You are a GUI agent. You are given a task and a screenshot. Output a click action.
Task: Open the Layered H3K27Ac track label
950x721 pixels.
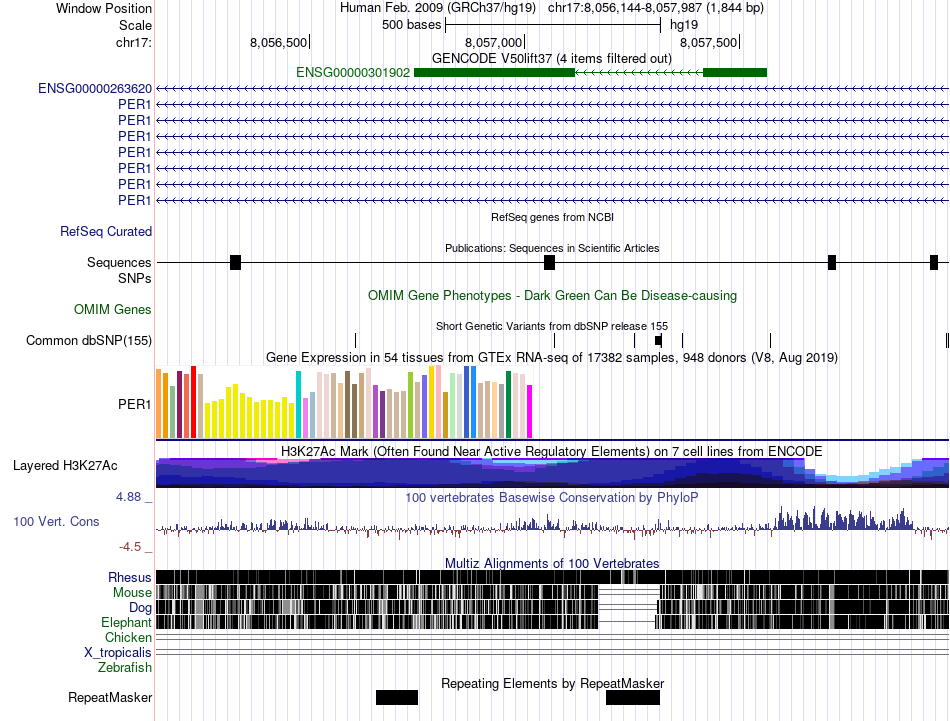tap(65, 465)
